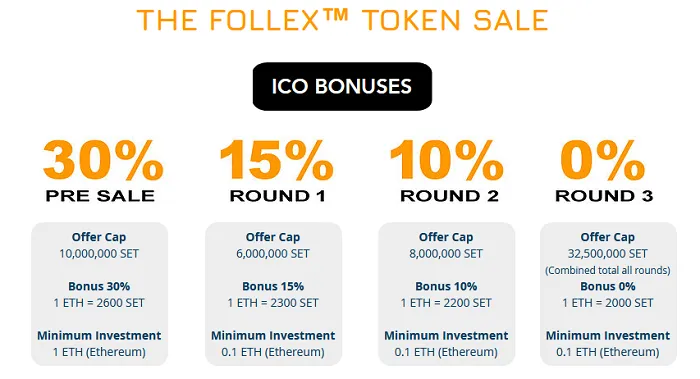Select the 1 ETH = 2600 SET rate
Screen dimensions: 700x379
tap(99, 303)
